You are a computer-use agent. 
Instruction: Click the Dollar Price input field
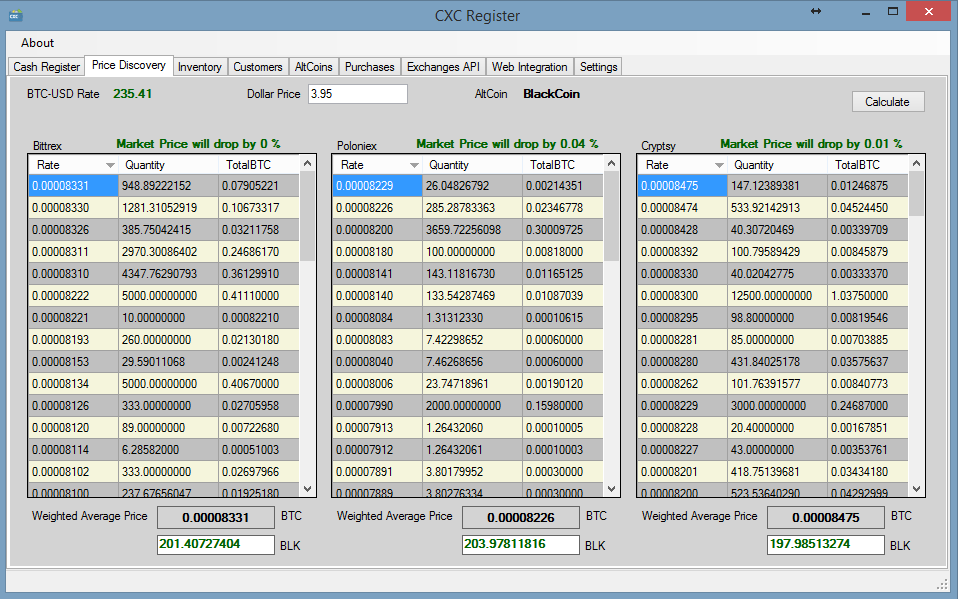pyautogui.click(x=357, y=94)
